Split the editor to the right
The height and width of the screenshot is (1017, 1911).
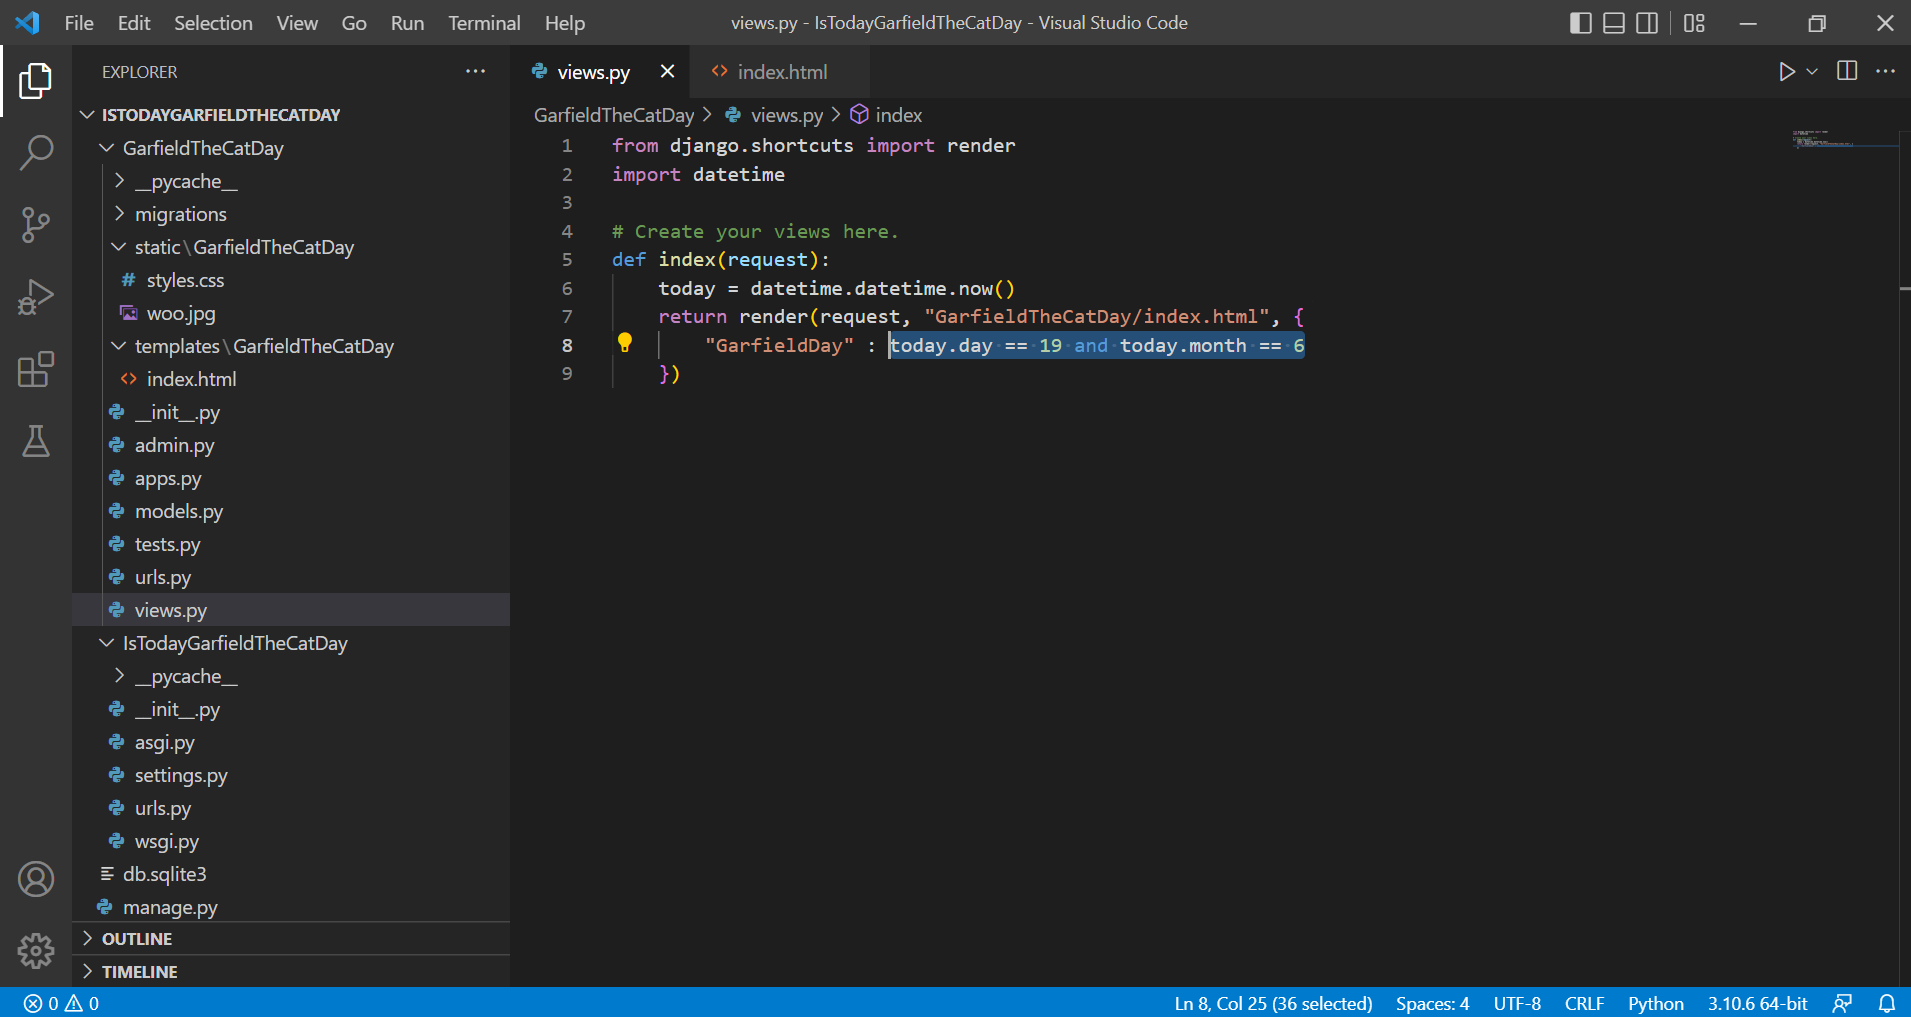point(1847,71)
